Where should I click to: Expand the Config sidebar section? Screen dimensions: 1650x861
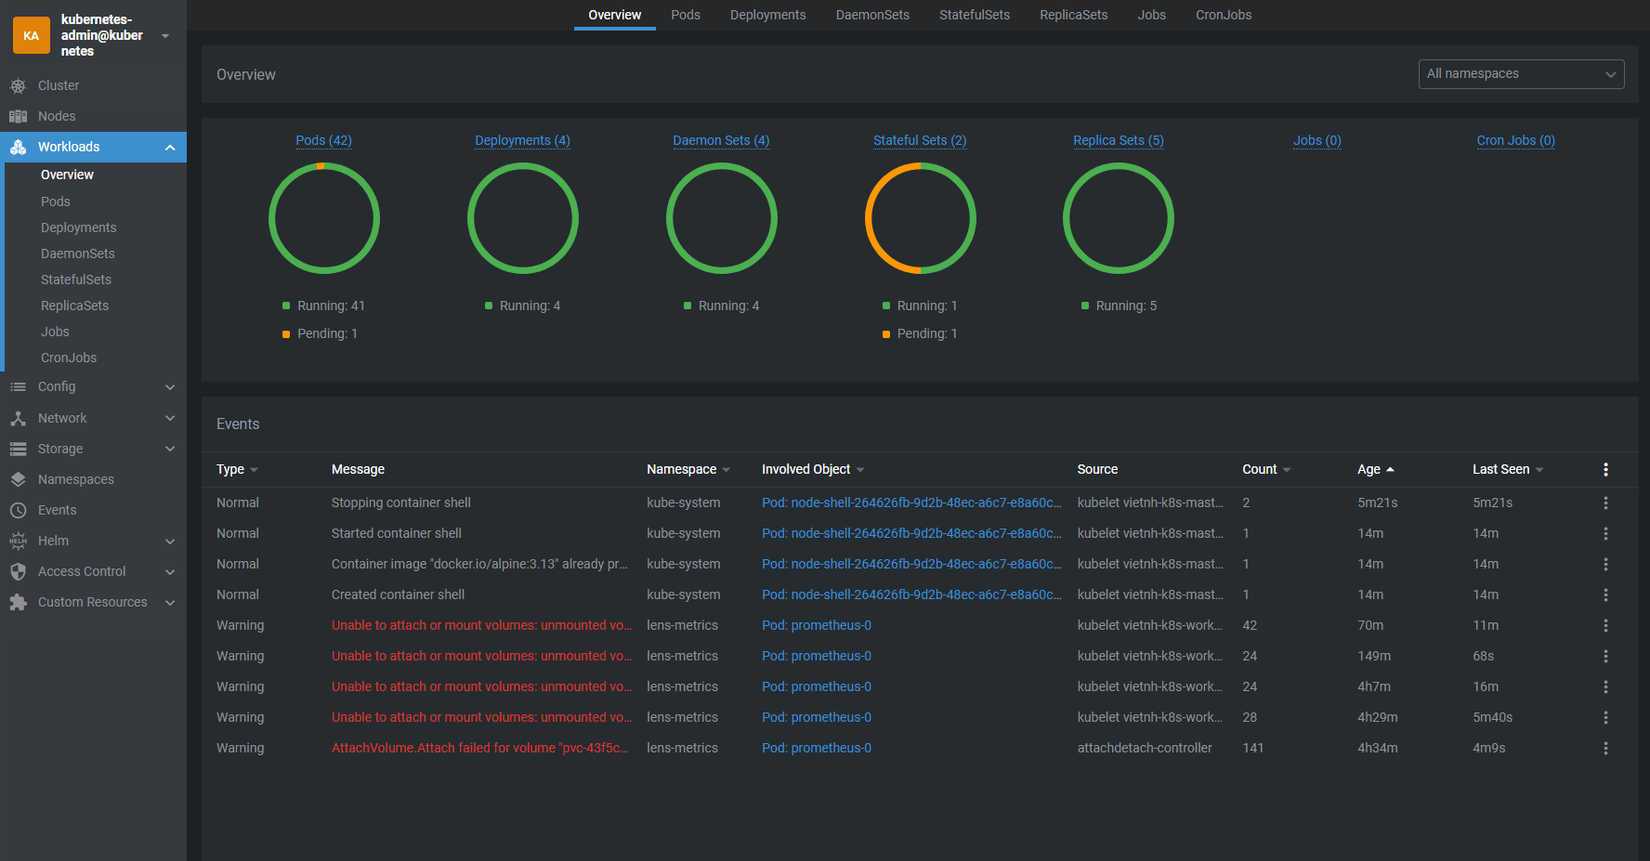(x=170, y=387)
